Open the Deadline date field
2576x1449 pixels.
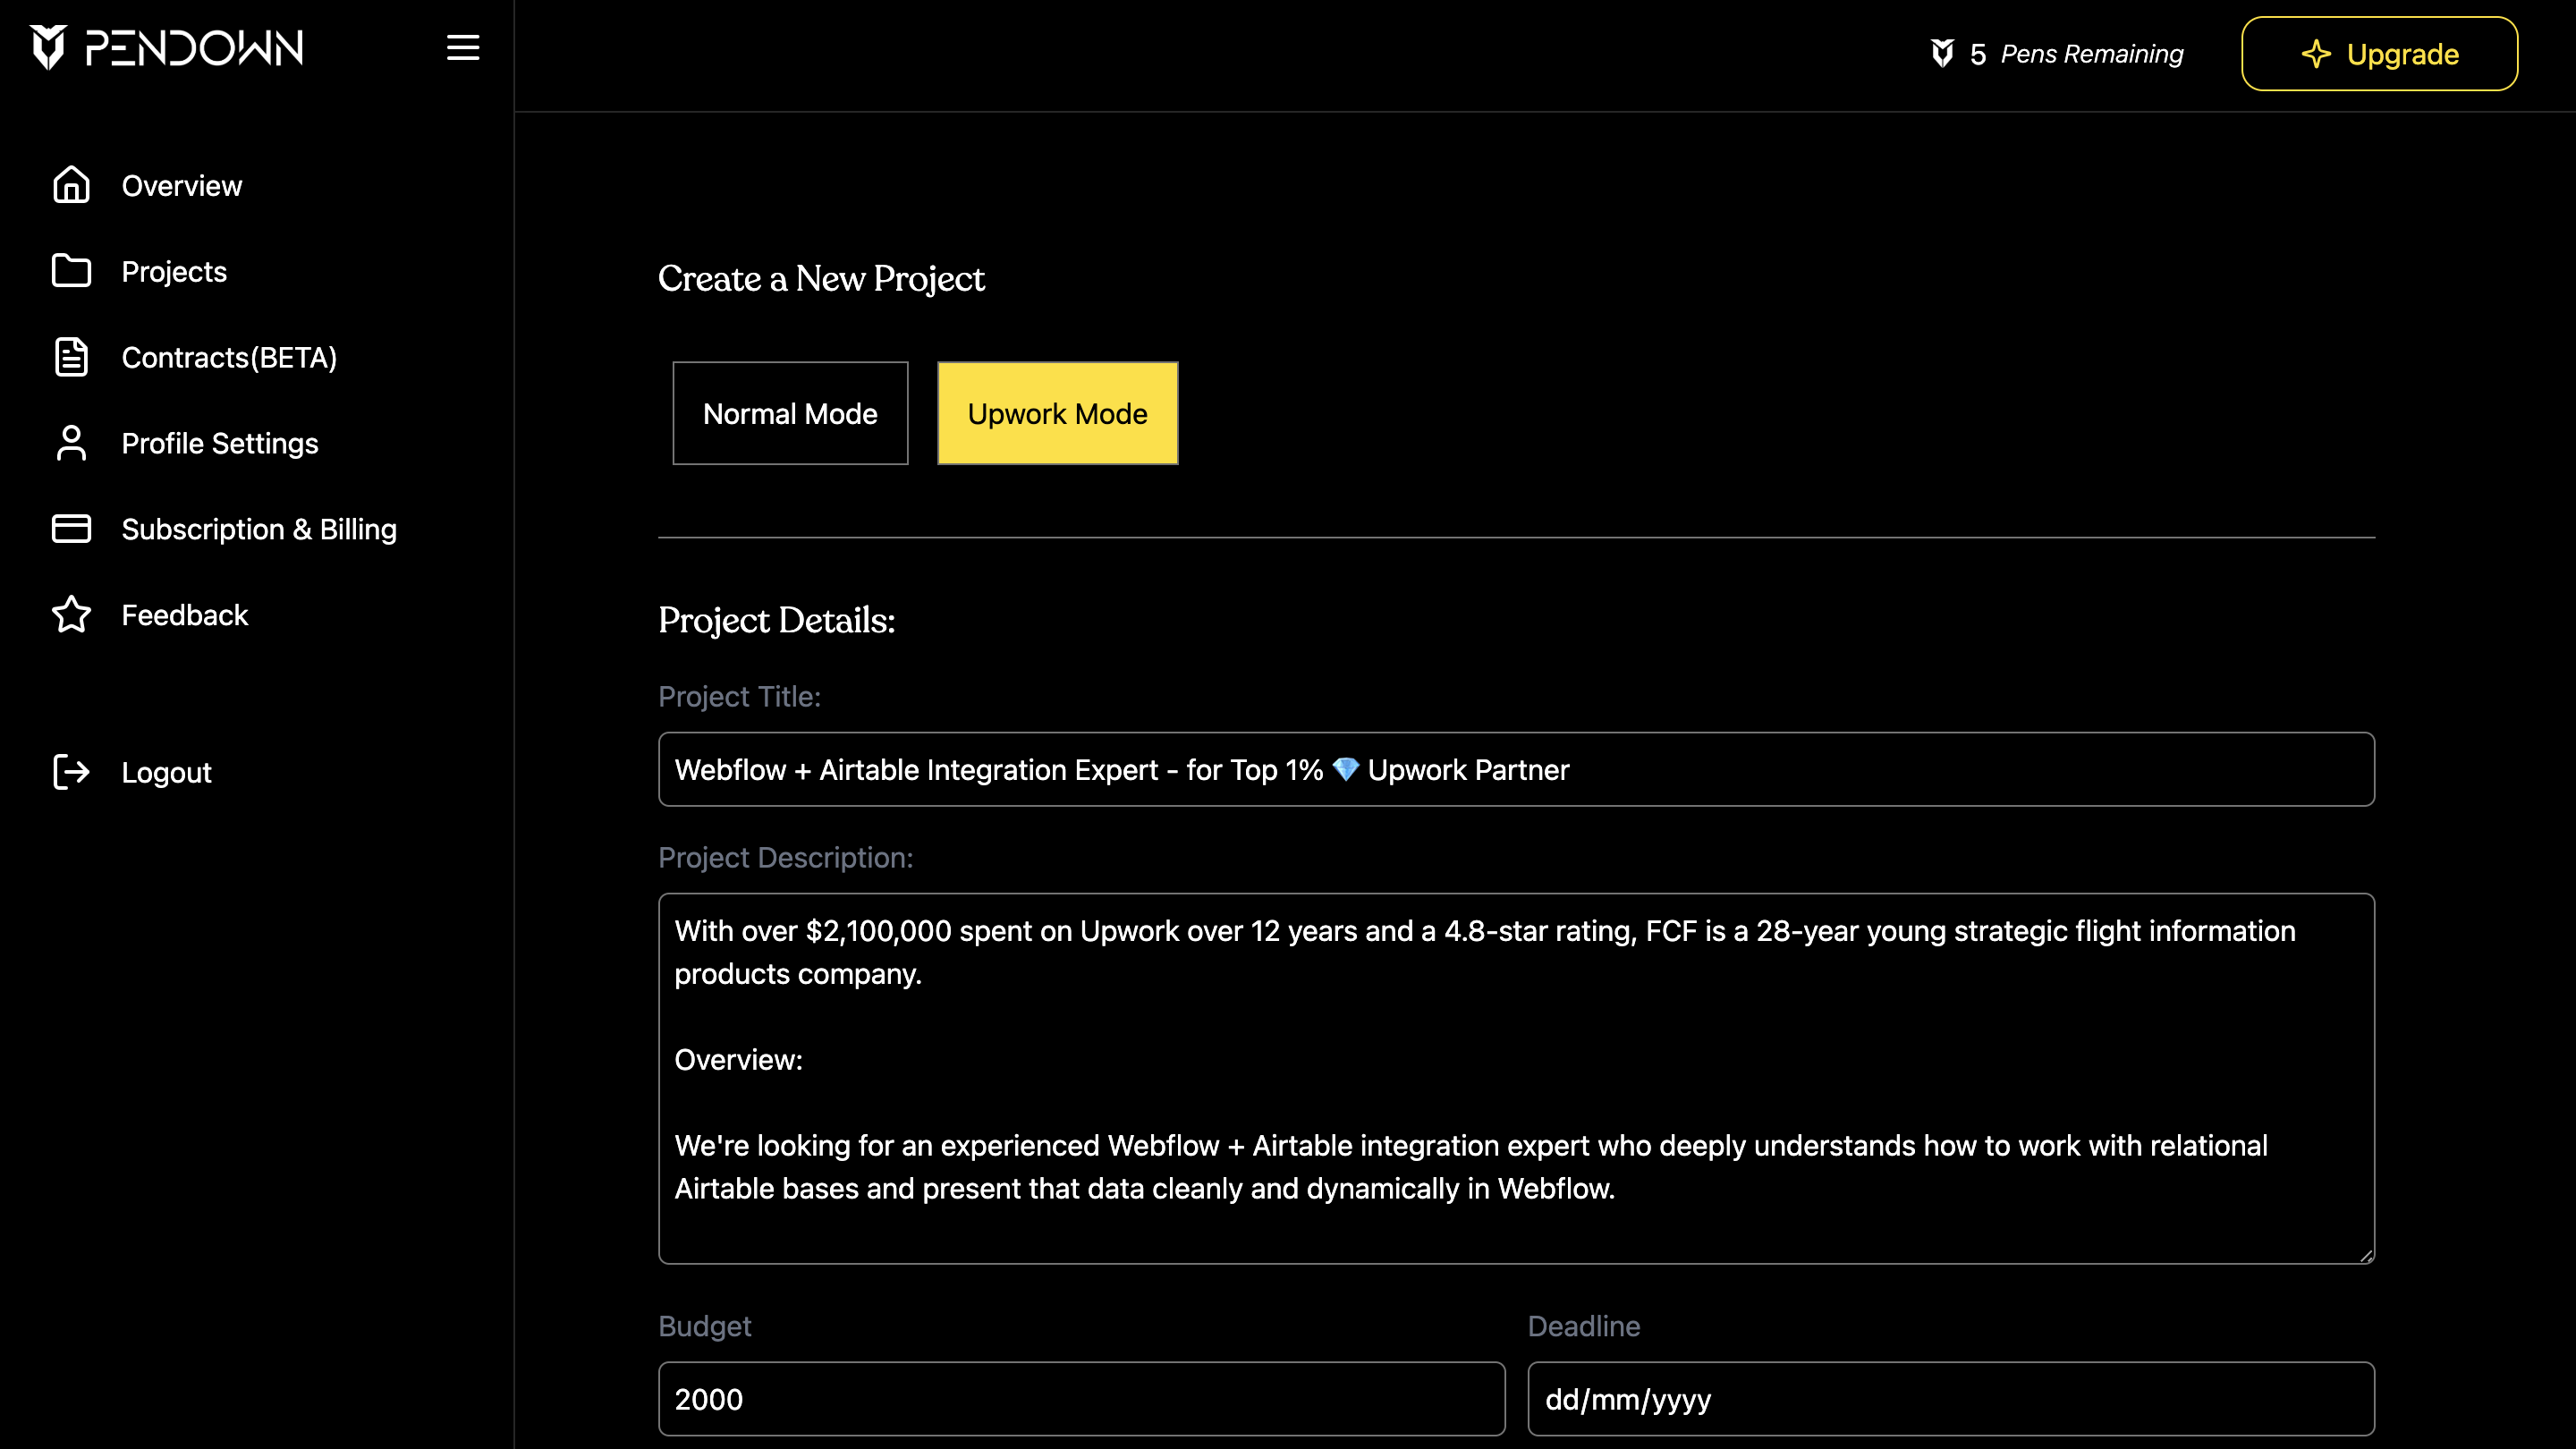click(1950, 1399)
